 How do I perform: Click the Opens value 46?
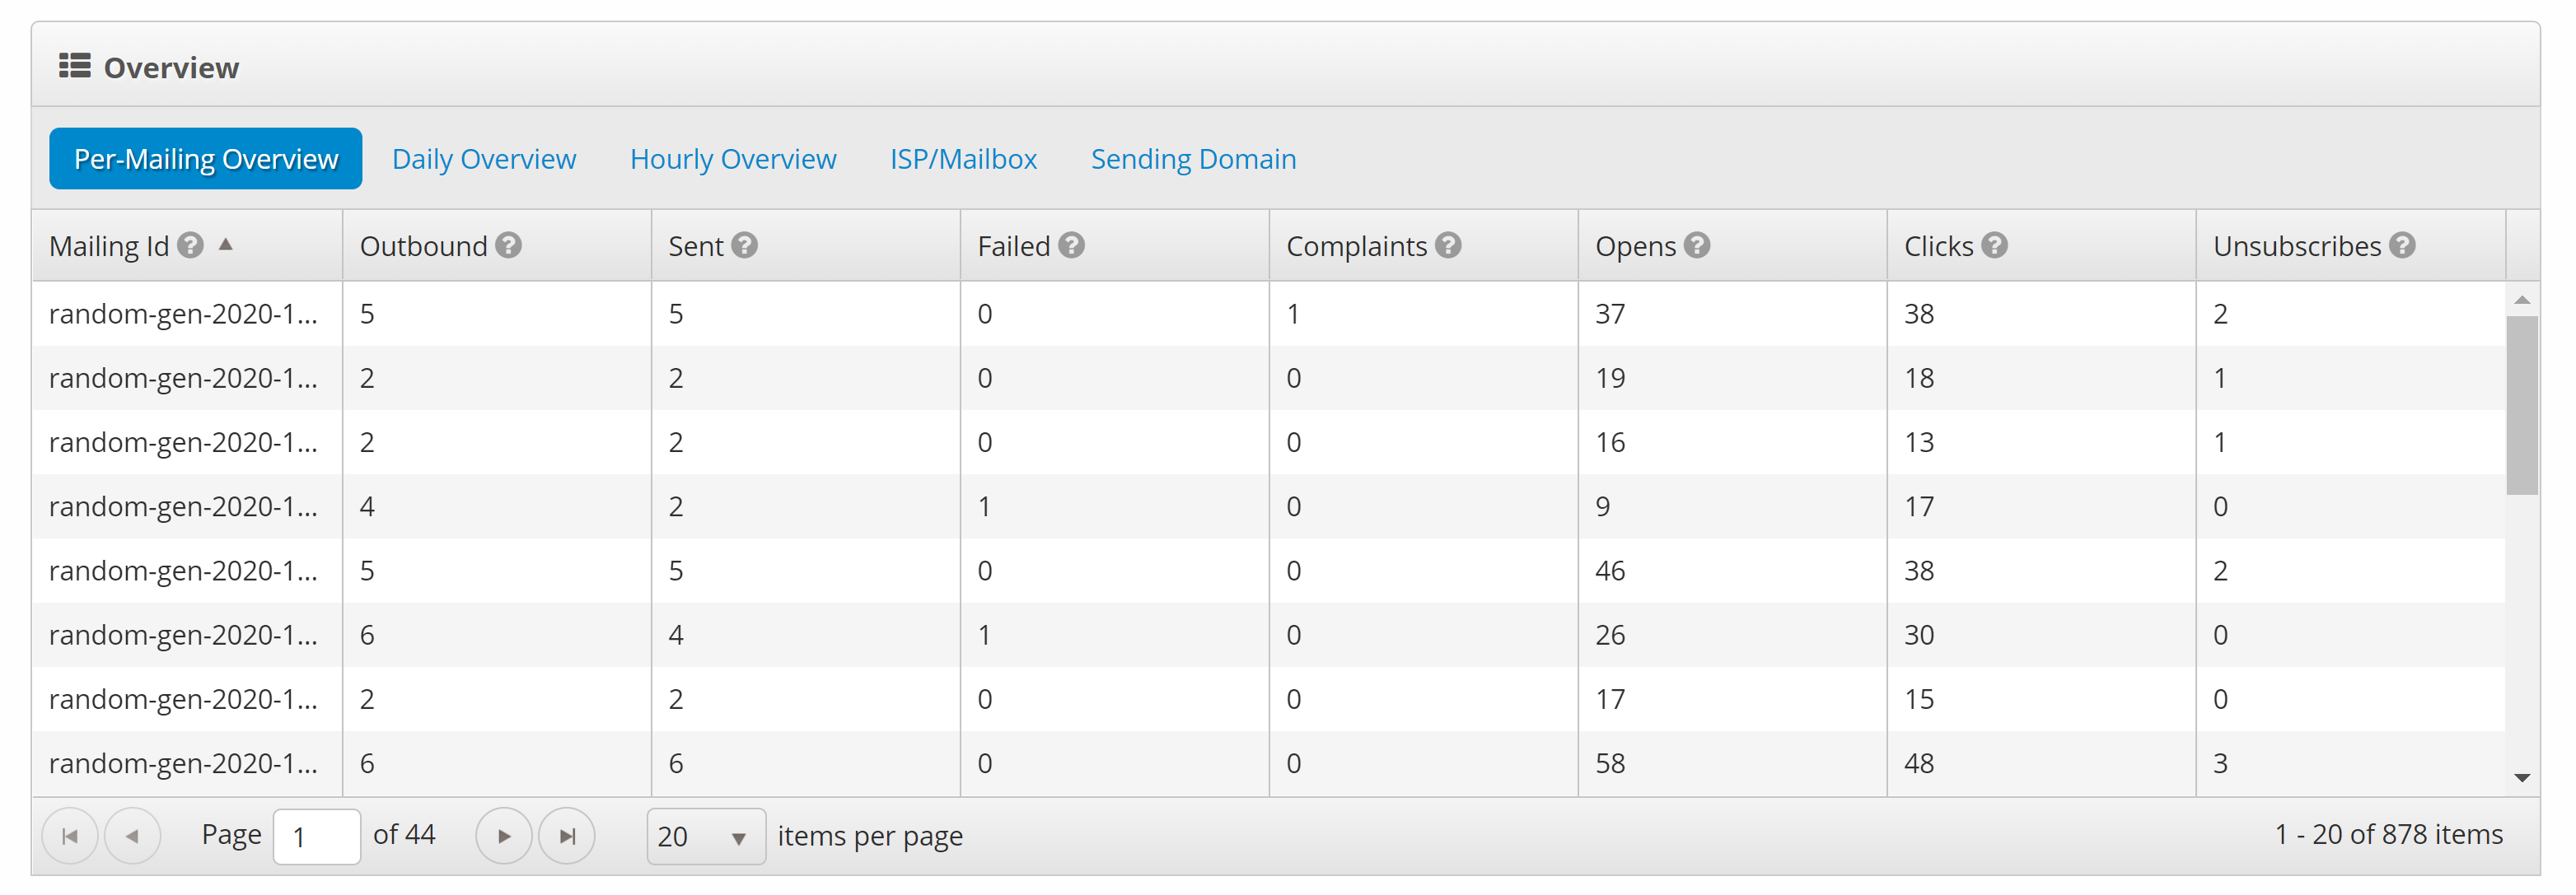[1610, 571]
